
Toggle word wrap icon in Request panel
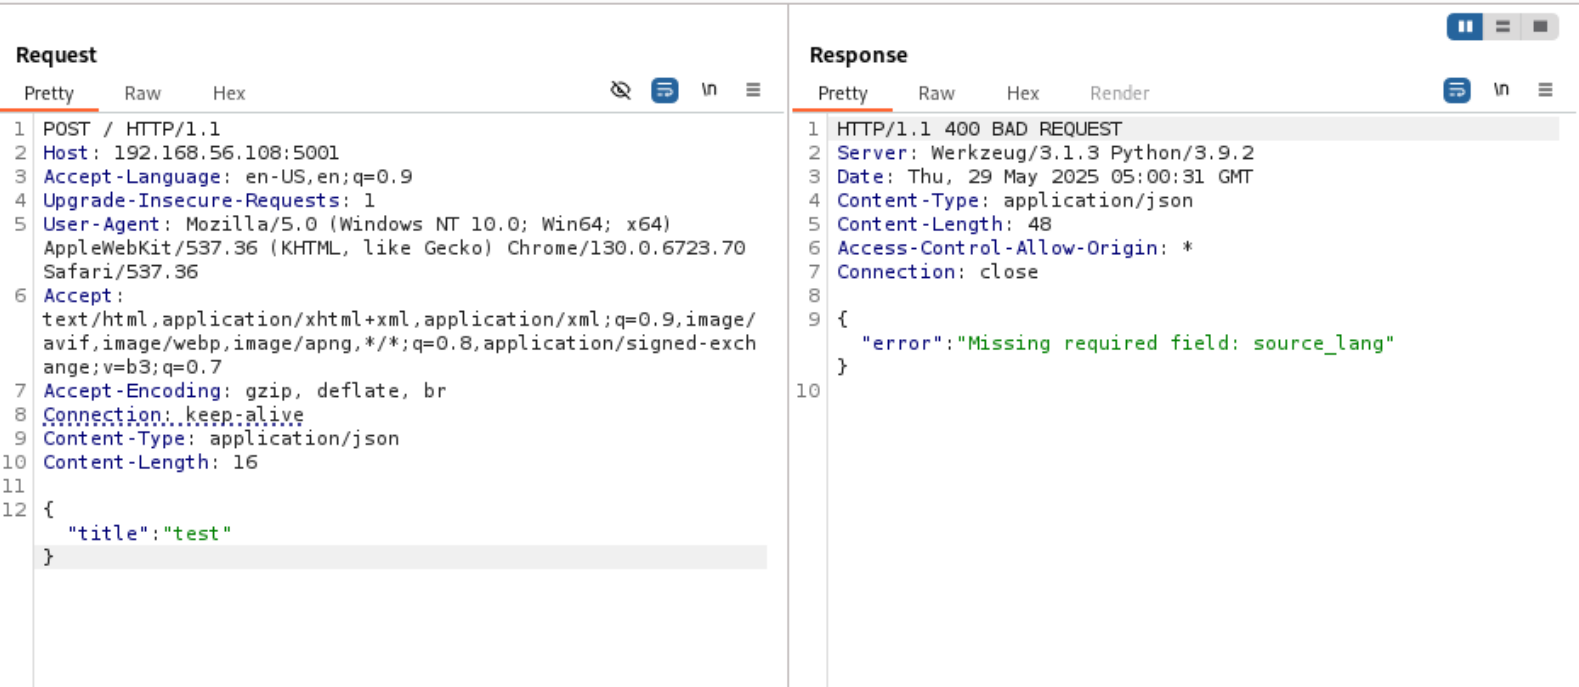pyautogui.click(x=665, y=91)
